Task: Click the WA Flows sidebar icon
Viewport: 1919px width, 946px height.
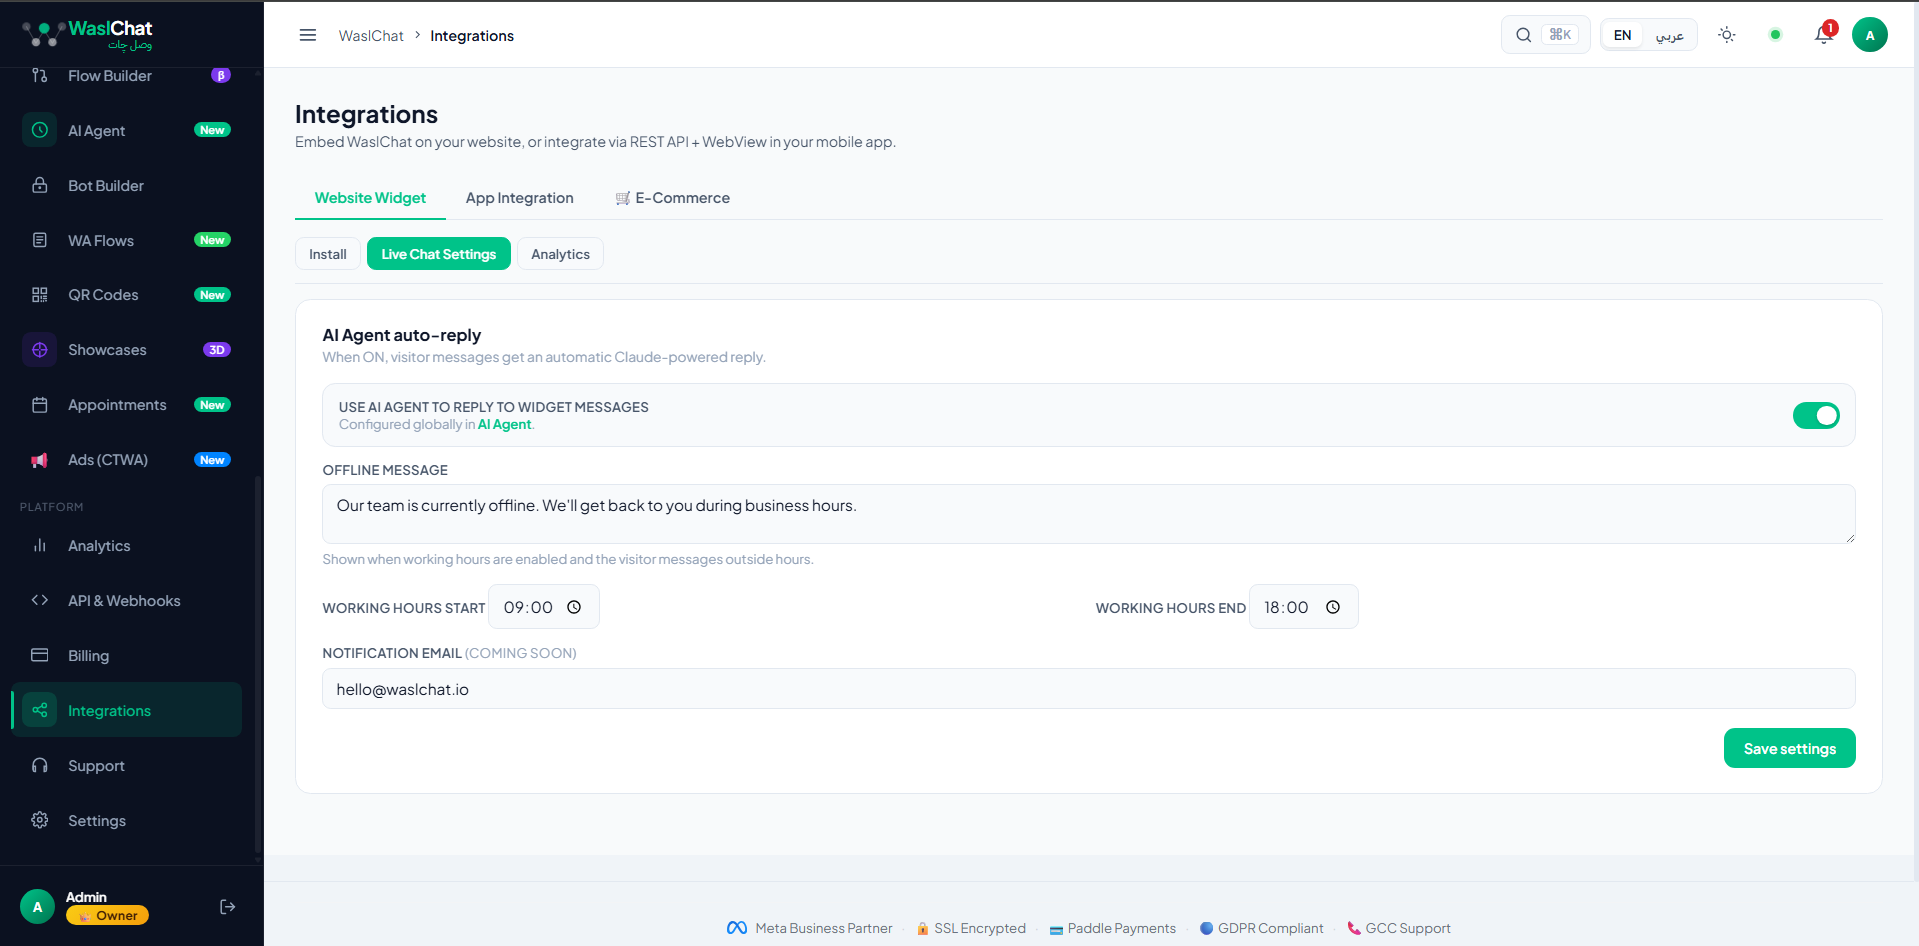Action: [x=40, y=240]
